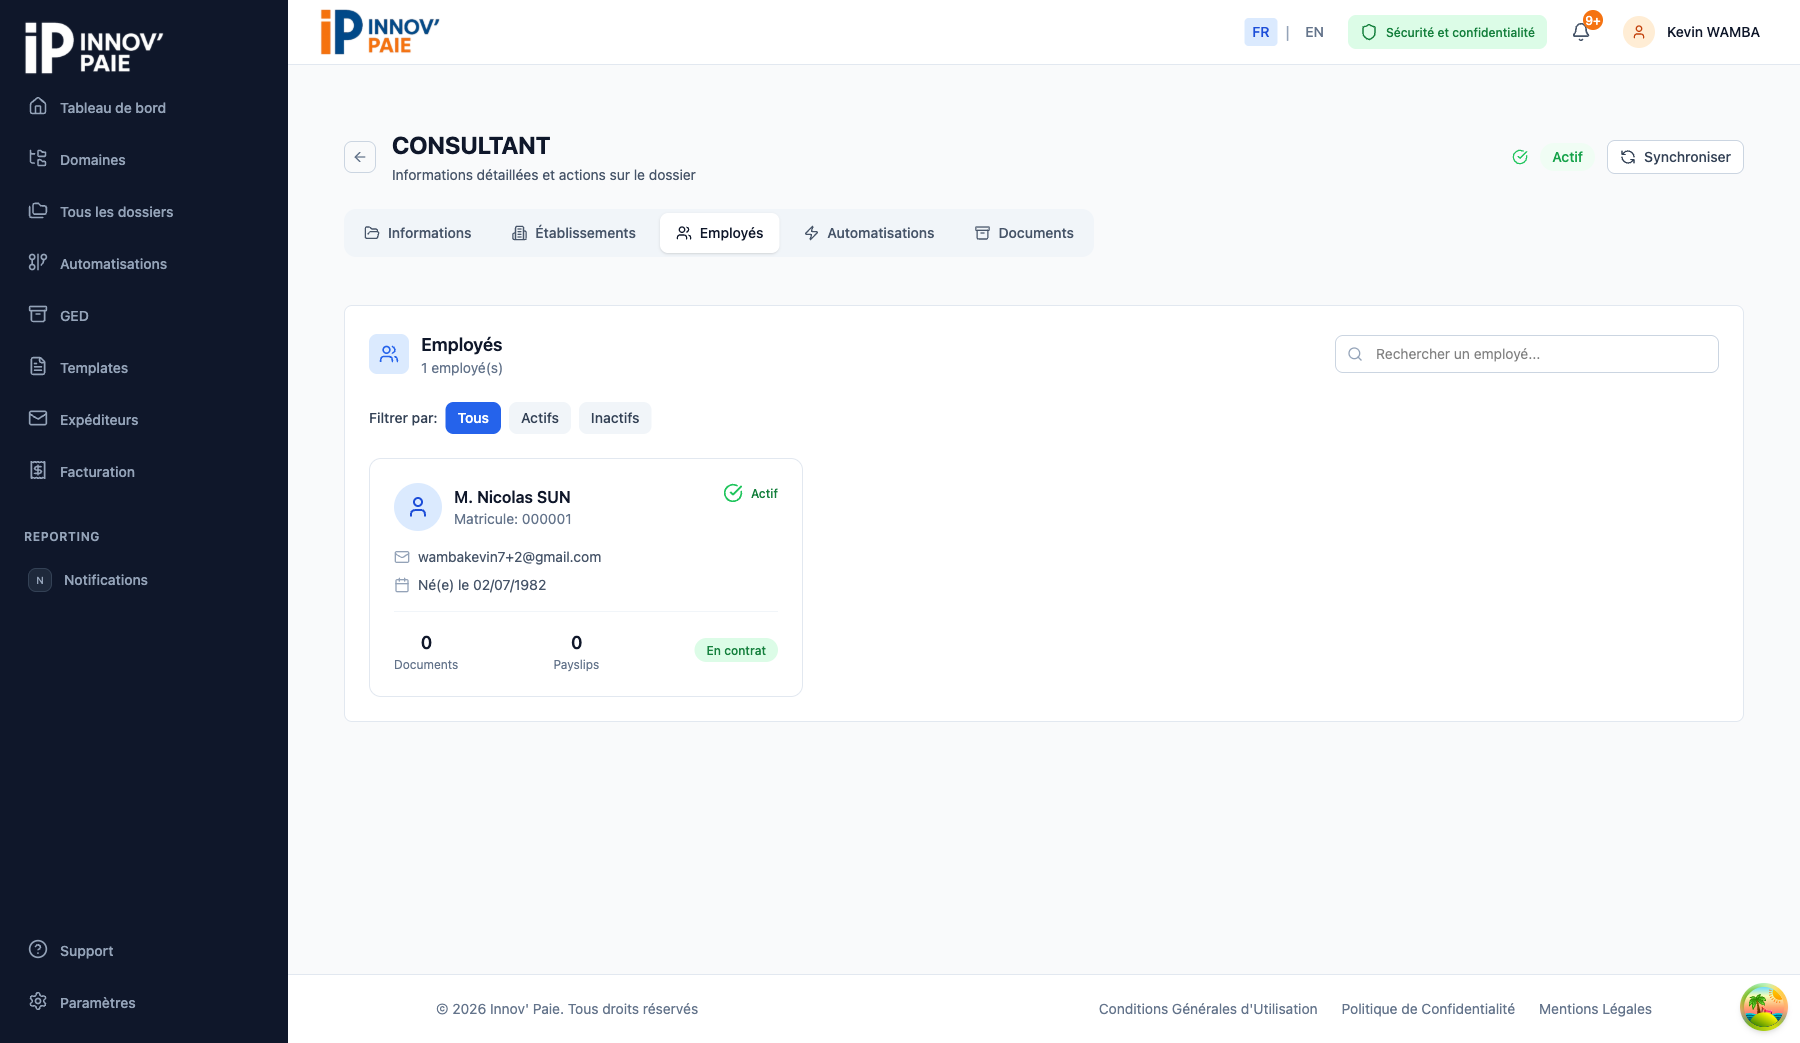Image resolution: width=1800 pixels, height=1043 pixels.
Task: Click the Tableau de bord home icon
Action: tap(38, 106)
